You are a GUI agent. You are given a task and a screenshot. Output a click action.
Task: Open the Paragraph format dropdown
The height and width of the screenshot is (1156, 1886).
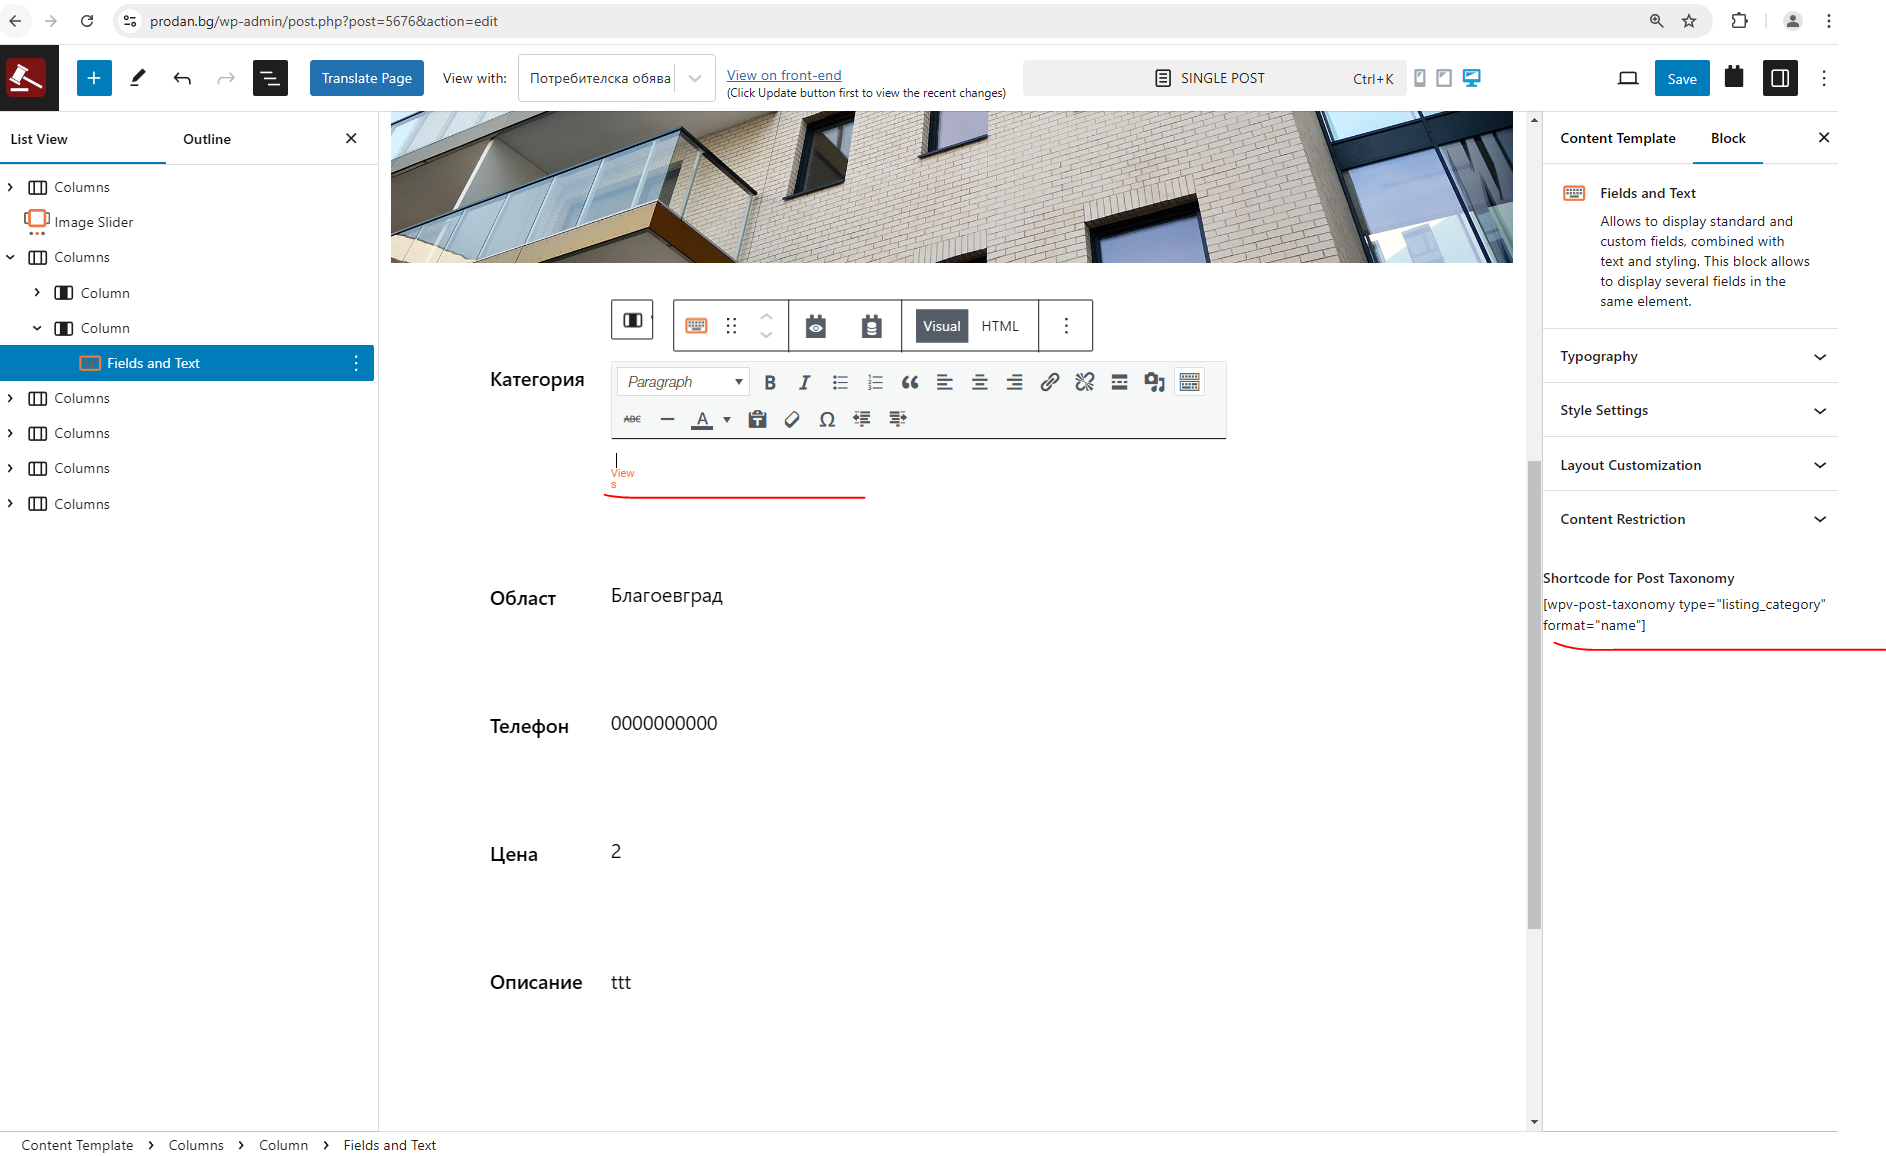tap(684, 382)
